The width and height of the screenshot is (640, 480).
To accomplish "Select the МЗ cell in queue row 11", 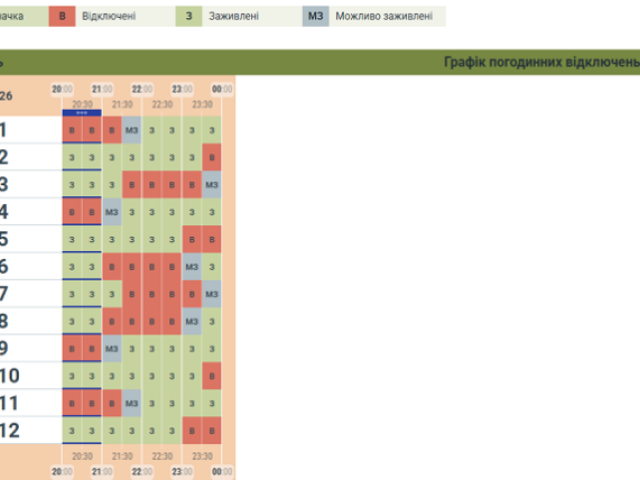I will point(132,402).
